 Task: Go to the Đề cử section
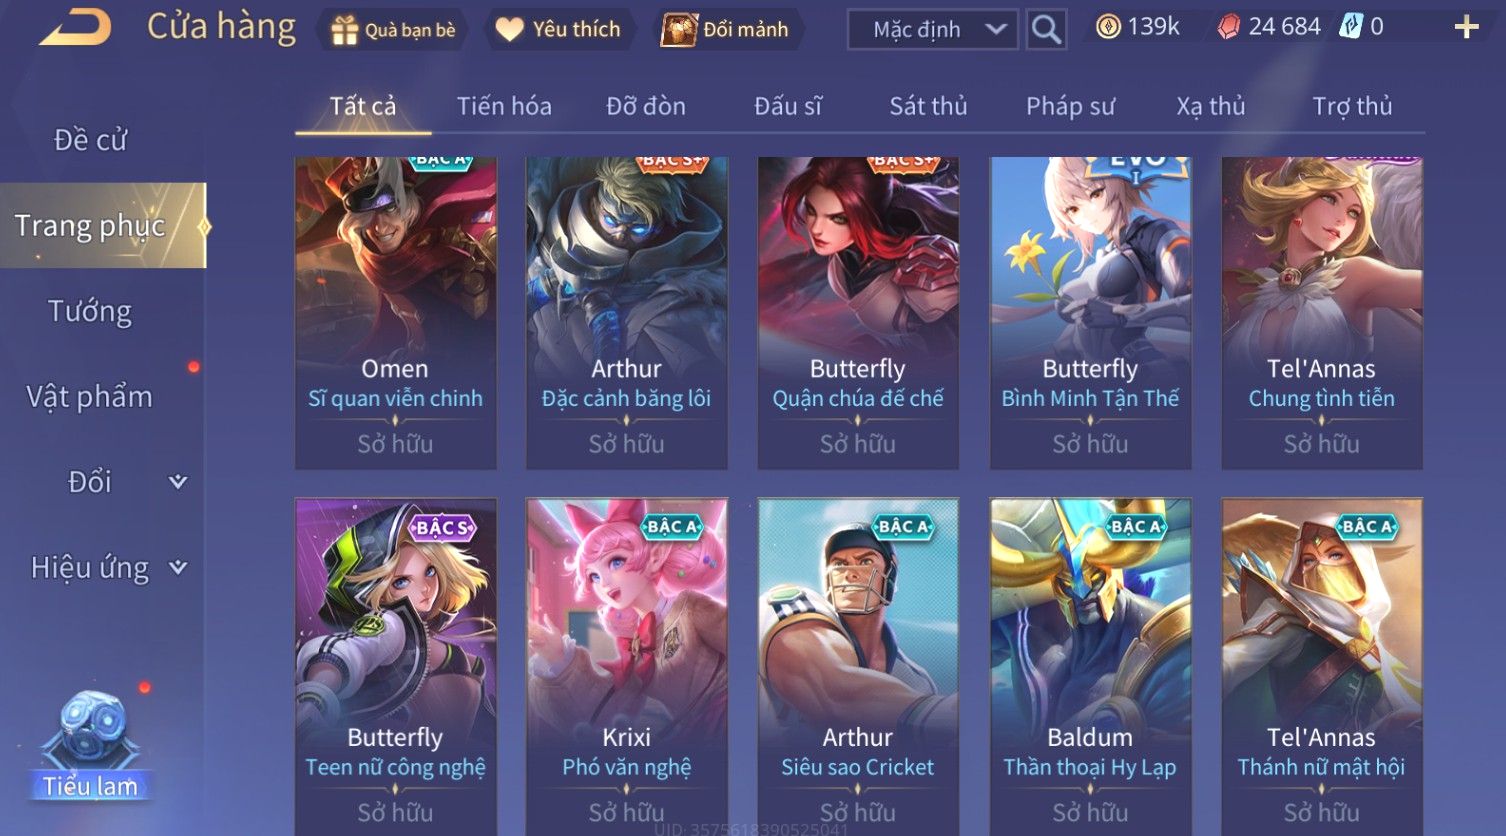(x=90, y=140)
